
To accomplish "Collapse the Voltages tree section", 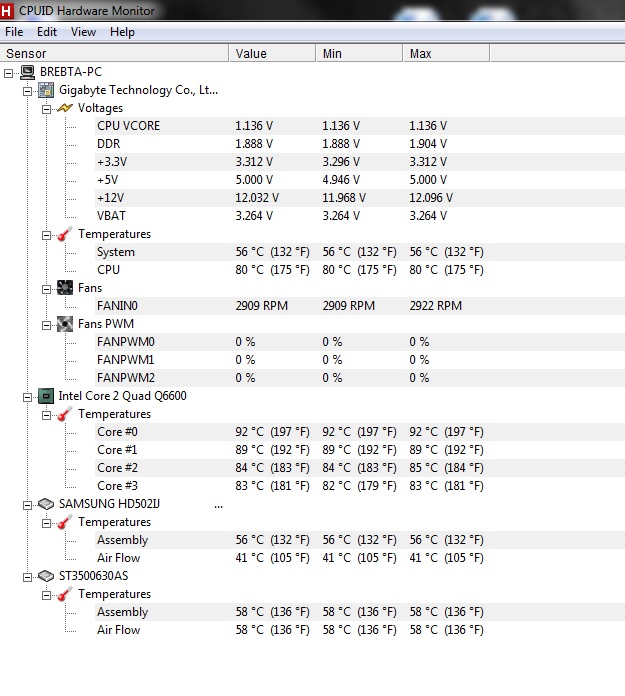I will (46, 109).
